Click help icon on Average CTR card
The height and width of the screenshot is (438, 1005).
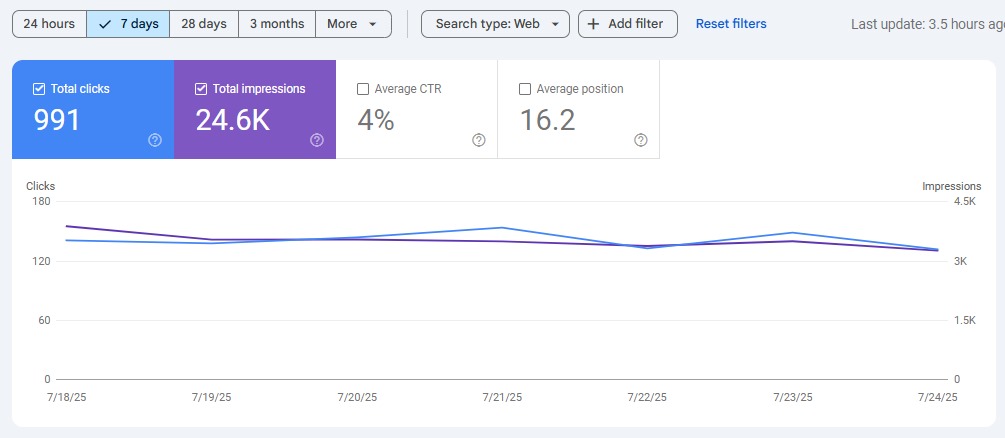479,140
